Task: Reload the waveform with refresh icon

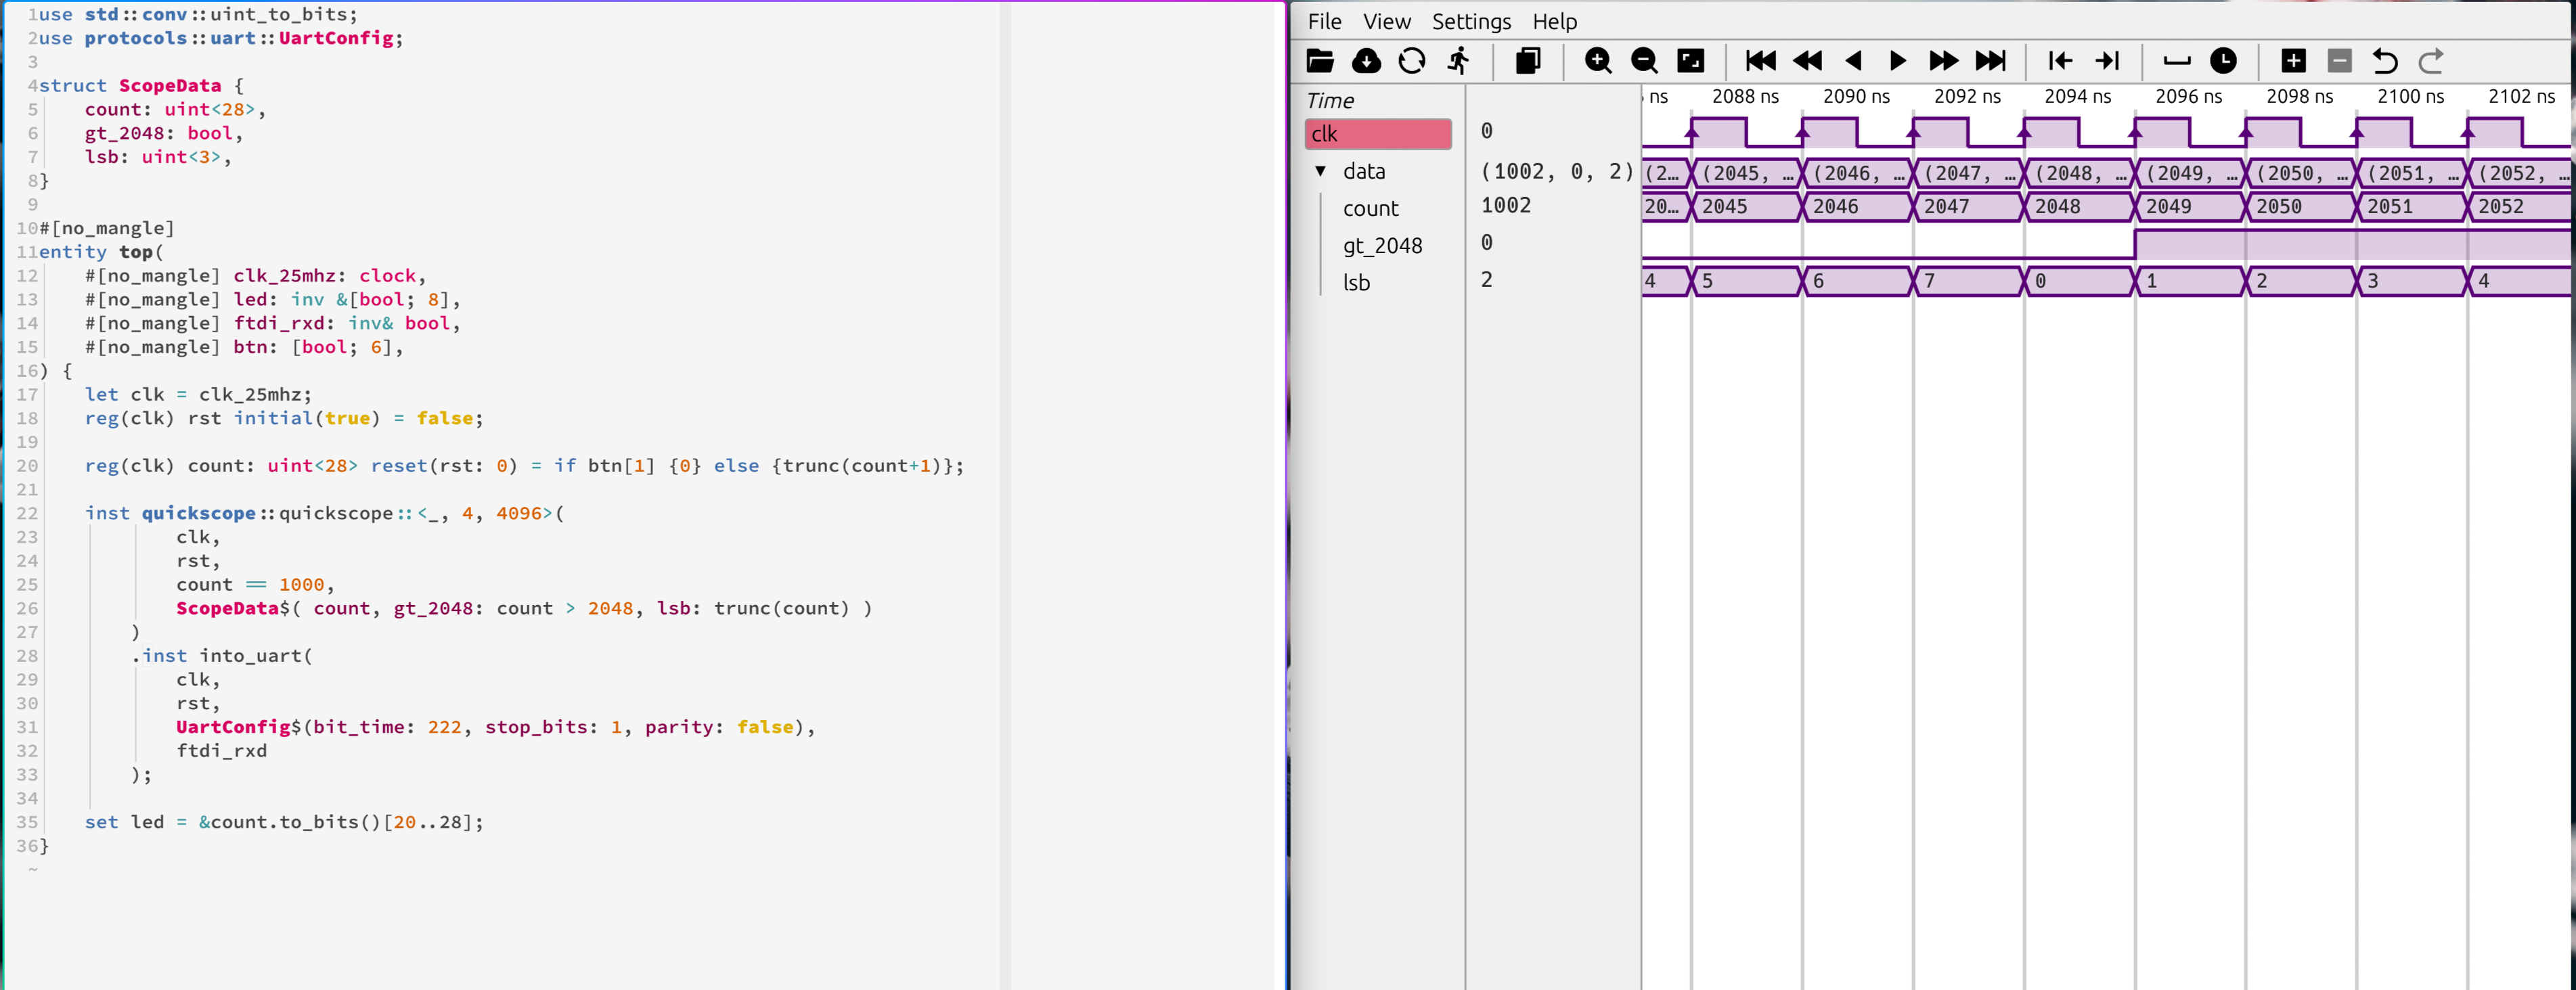Action: pos(1412,61)
